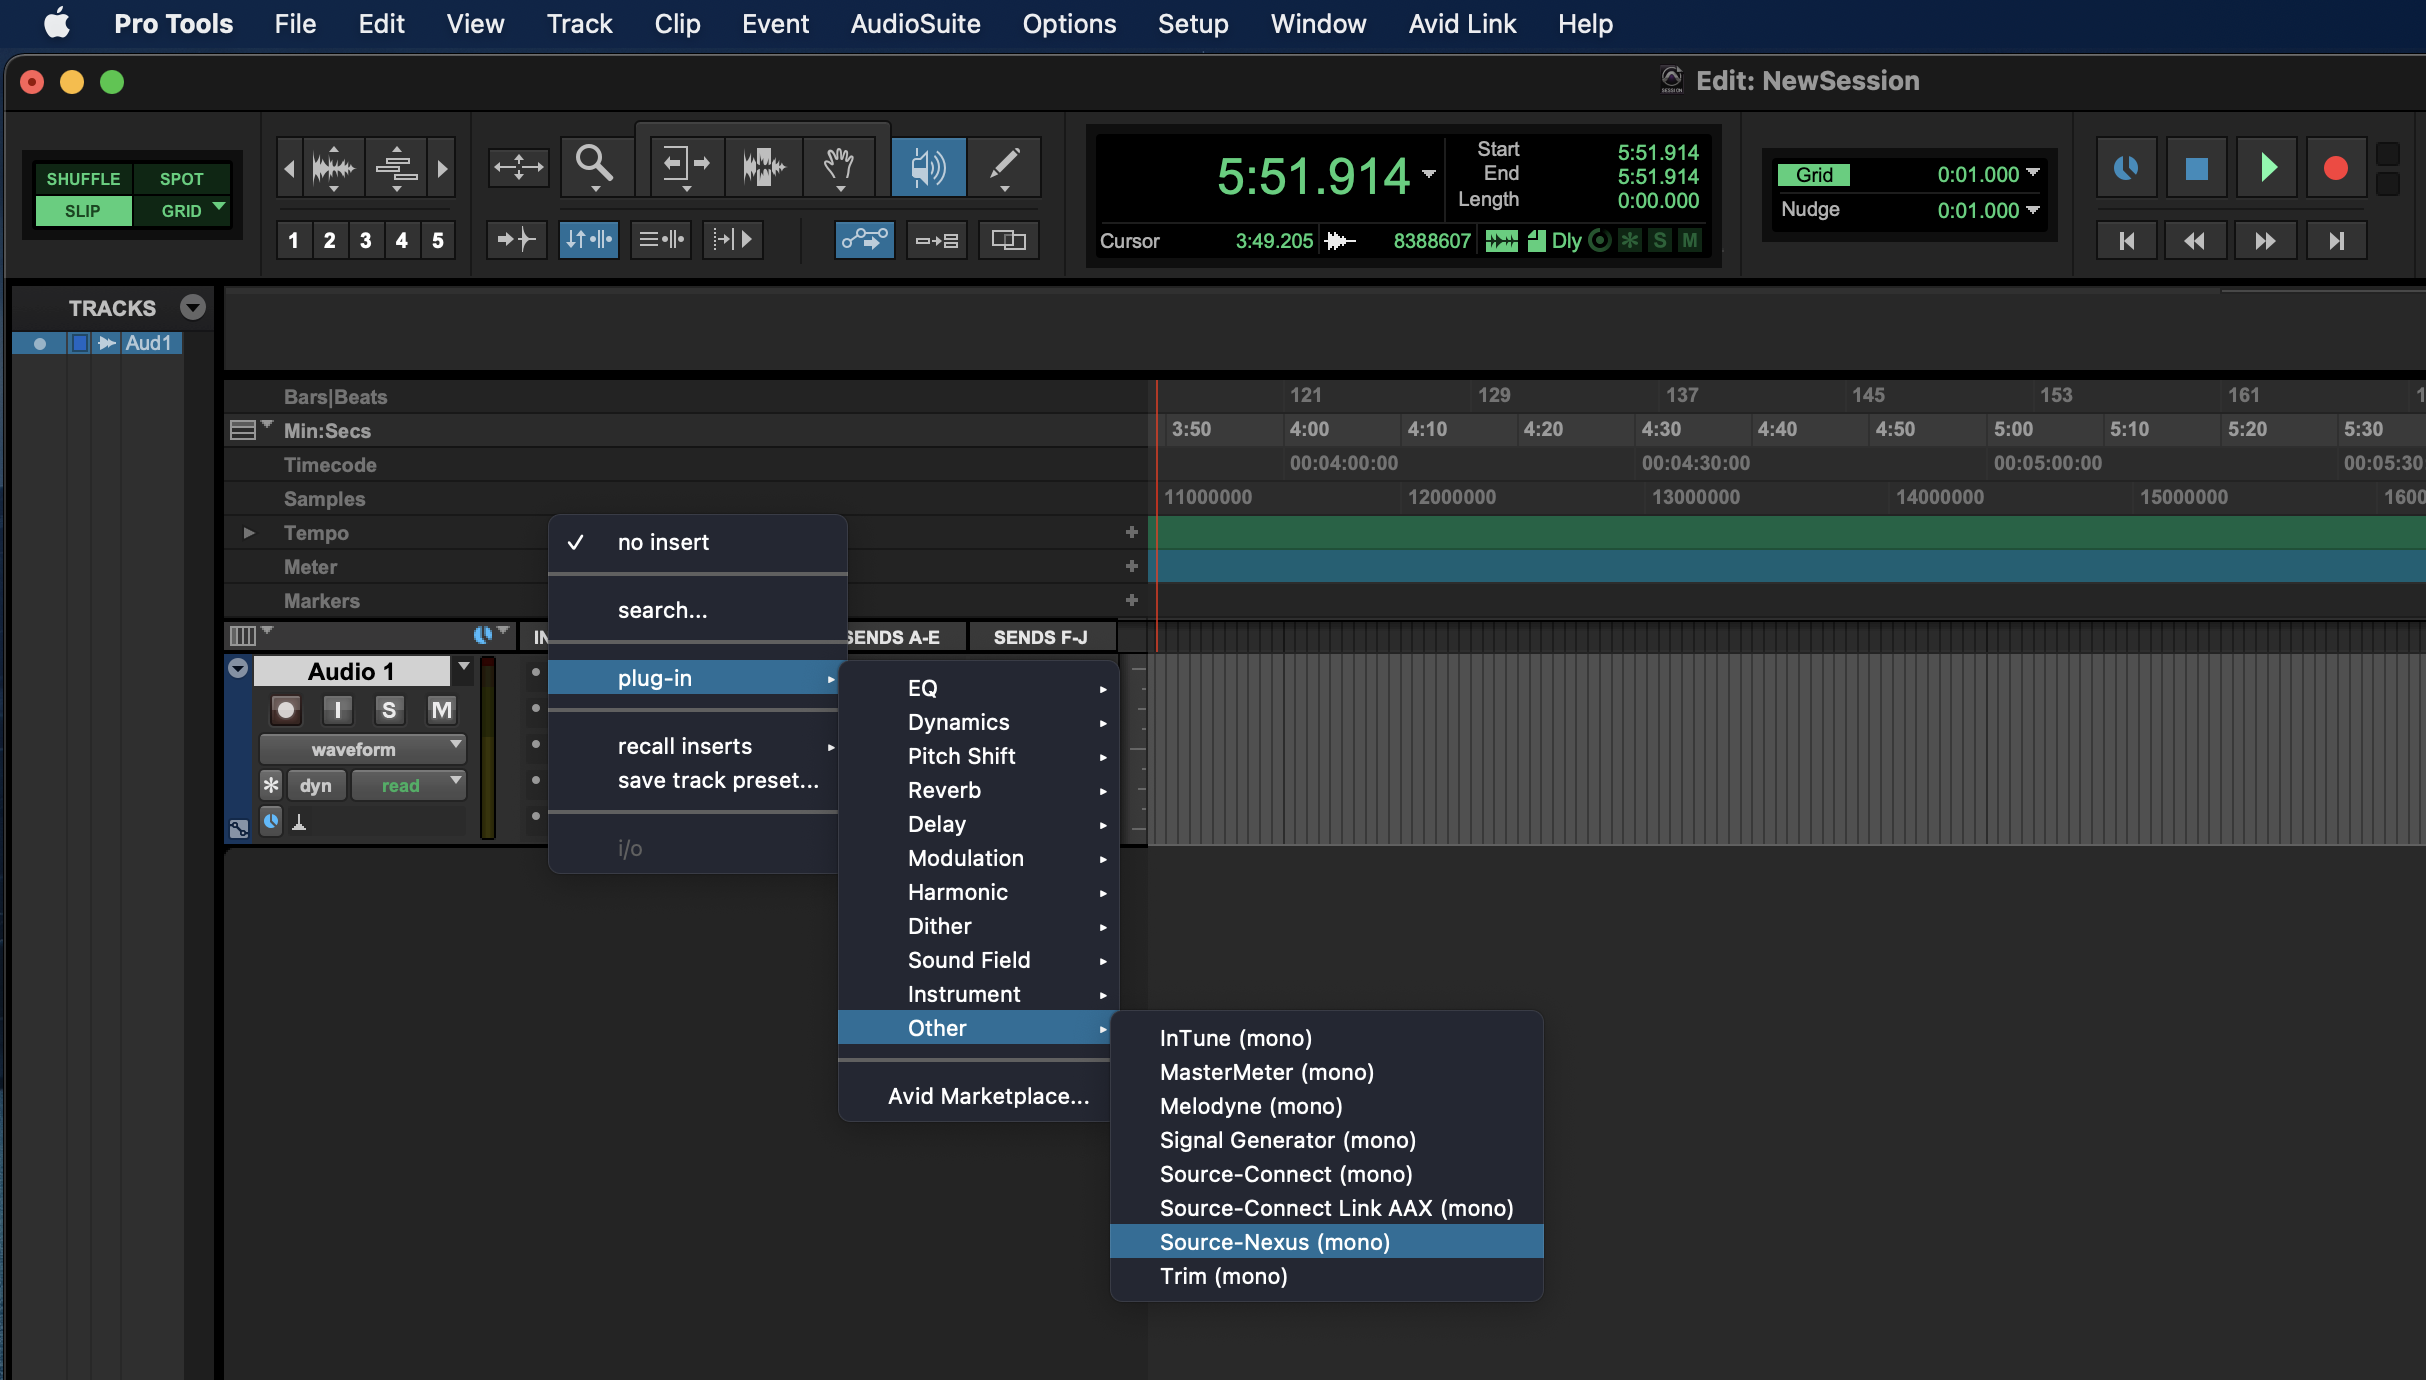Select the Grabber hand tool
Viewport: 2426px width, 1380px height.
tap(838, 165)
